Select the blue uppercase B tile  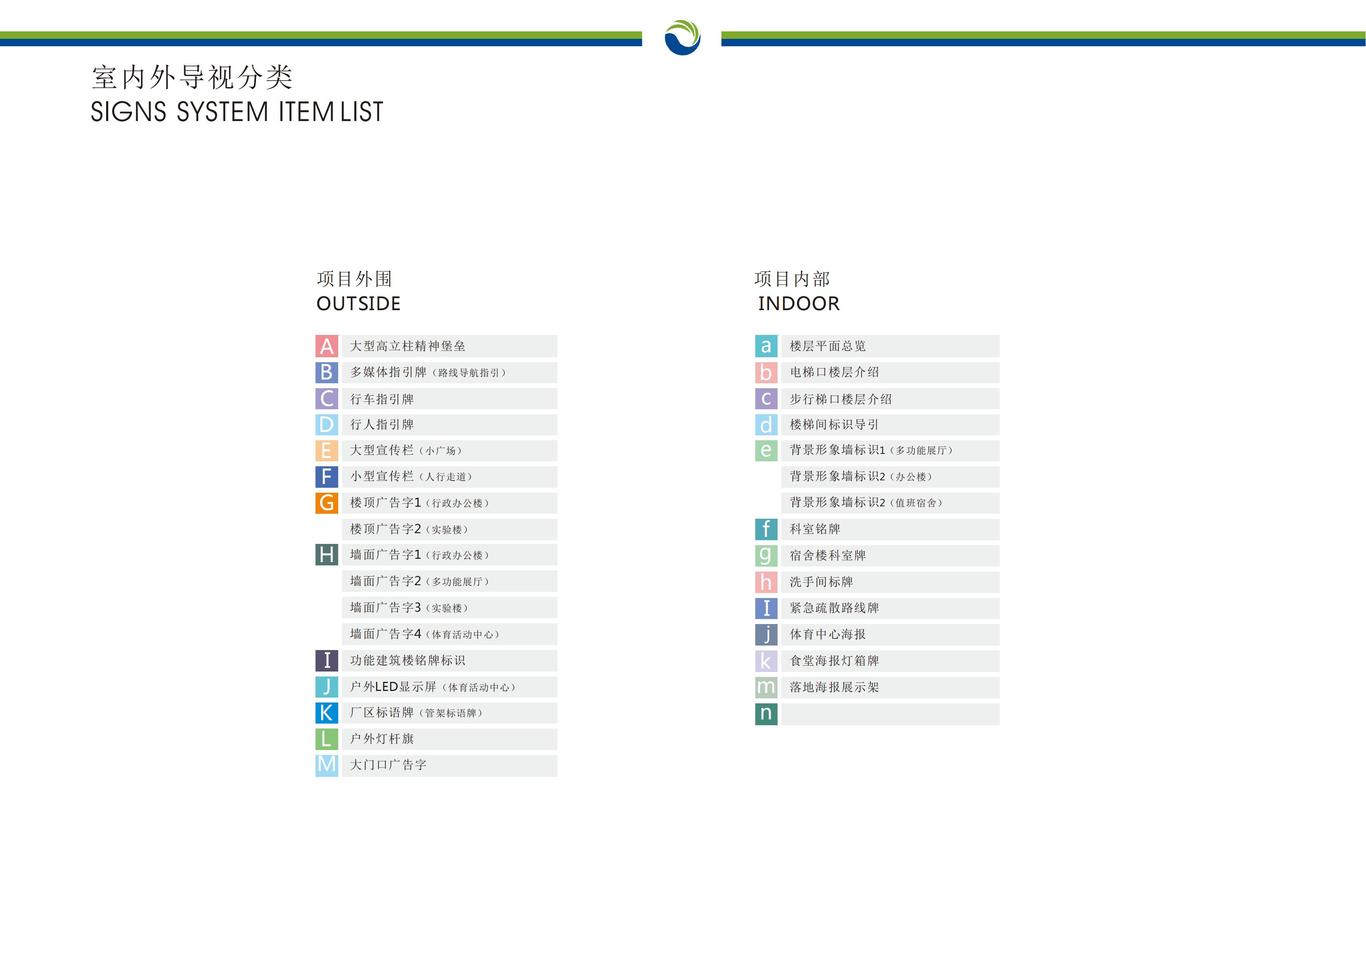[326, 372]
